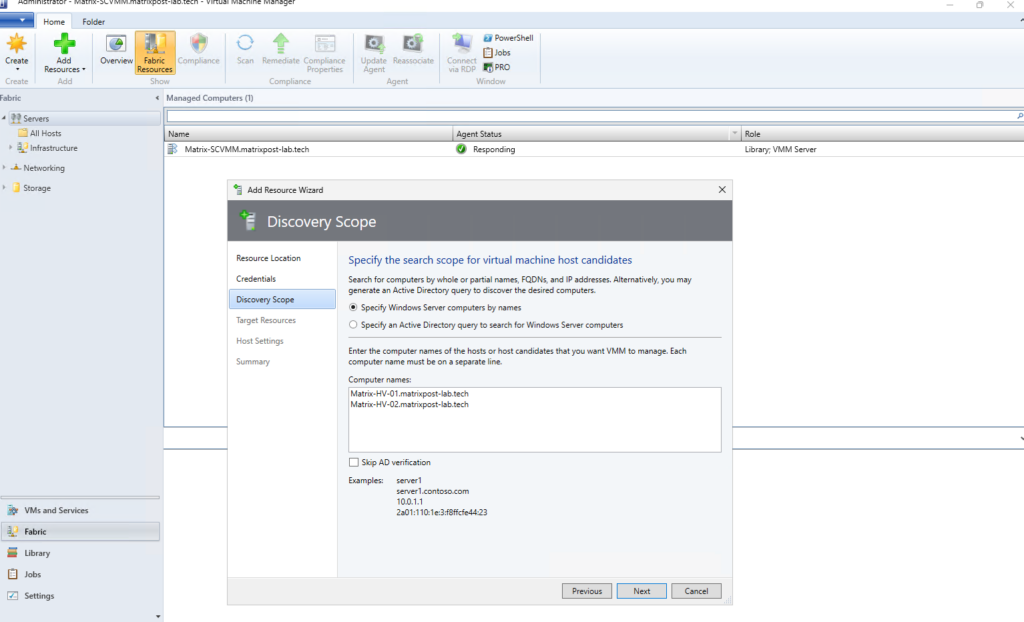Collapse the Servers tree node
The width and height of the screenshot is (1024, 622).
coord(4,118)
